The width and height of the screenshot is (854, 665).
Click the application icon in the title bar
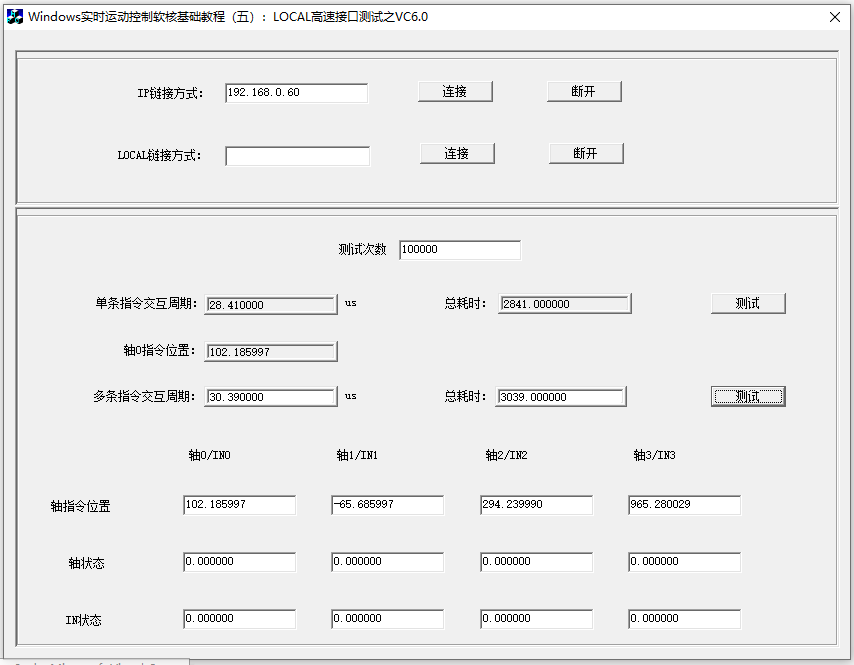point(14,16)
